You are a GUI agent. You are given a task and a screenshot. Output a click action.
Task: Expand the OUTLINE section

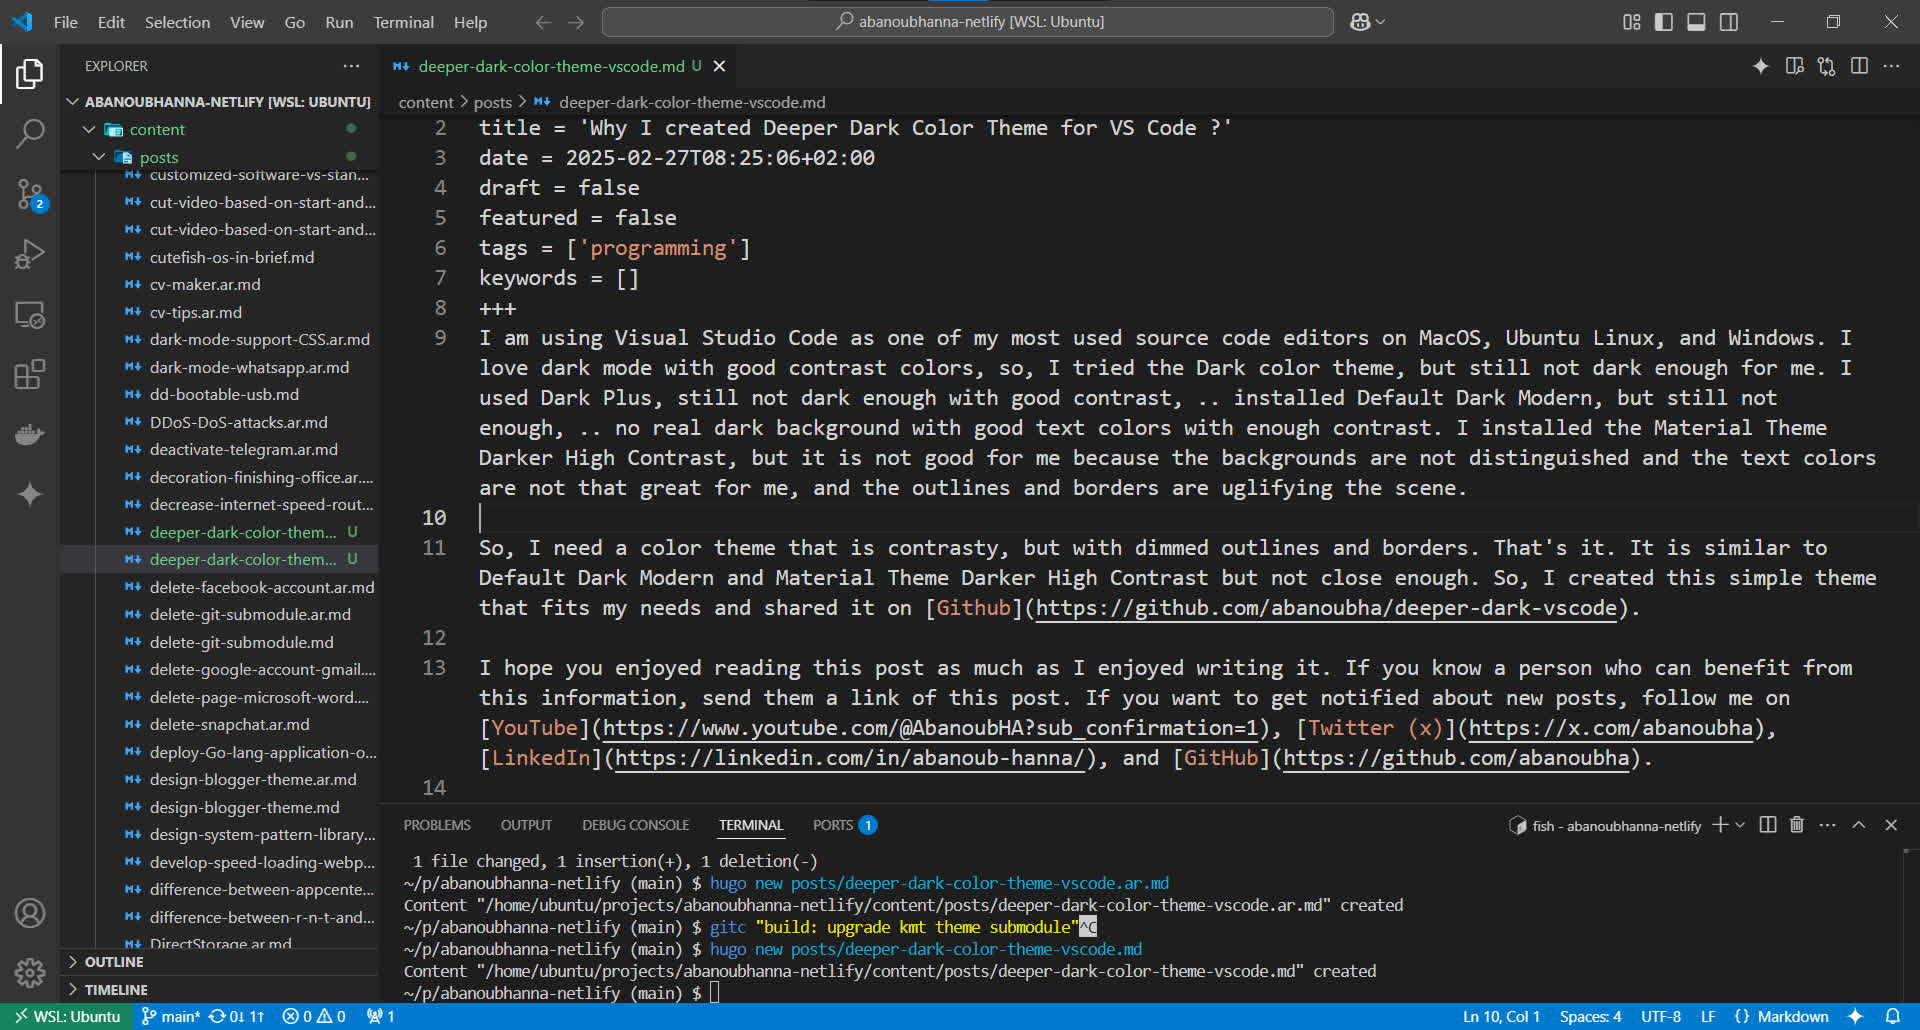point(114,962)
